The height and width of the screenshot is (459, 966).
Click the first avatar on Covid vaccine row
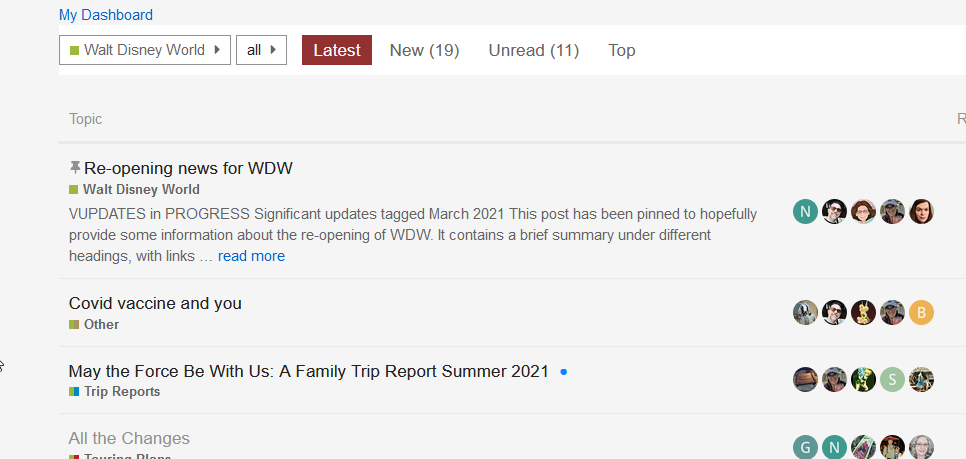tap(805, 313)
